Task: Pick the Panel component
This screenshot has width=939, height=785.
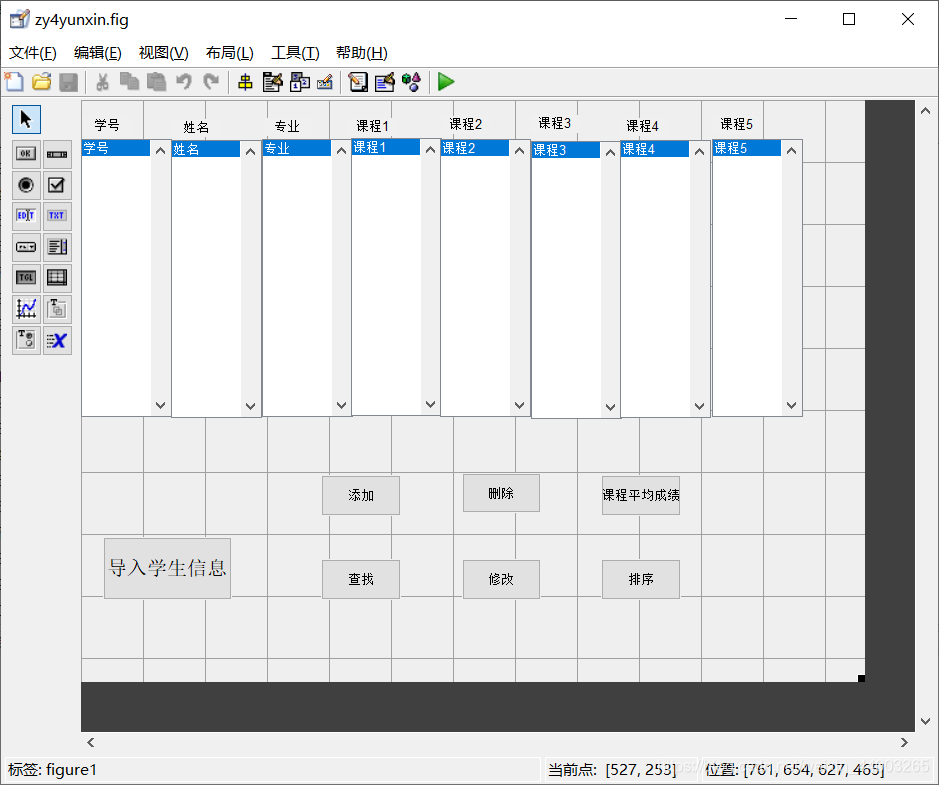Action: tap(57, 309)
